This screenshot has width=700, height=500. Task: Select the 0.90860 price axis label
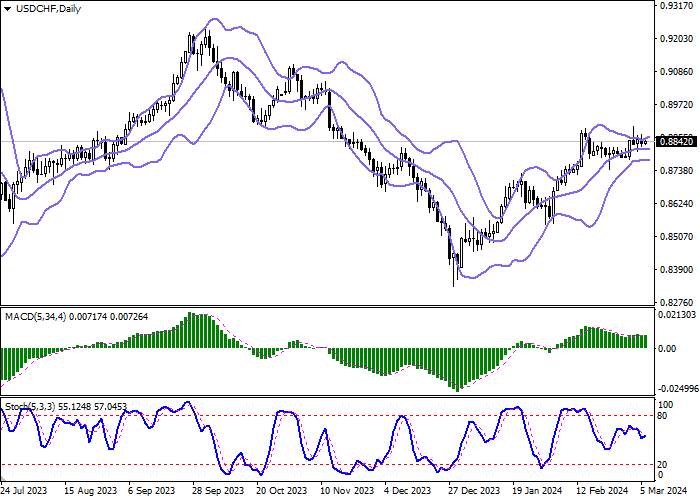click(677, 71)
